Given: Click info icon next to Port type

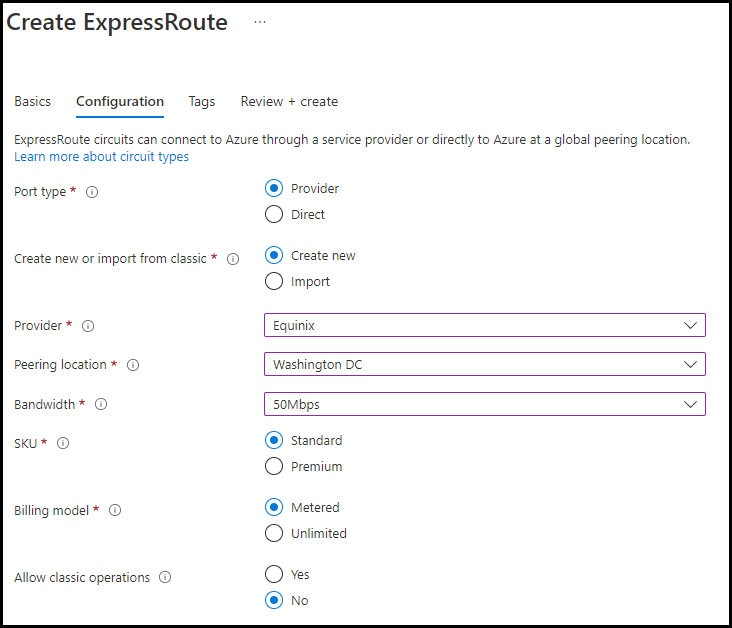Looking at the screenshot, I should point(92,192).
